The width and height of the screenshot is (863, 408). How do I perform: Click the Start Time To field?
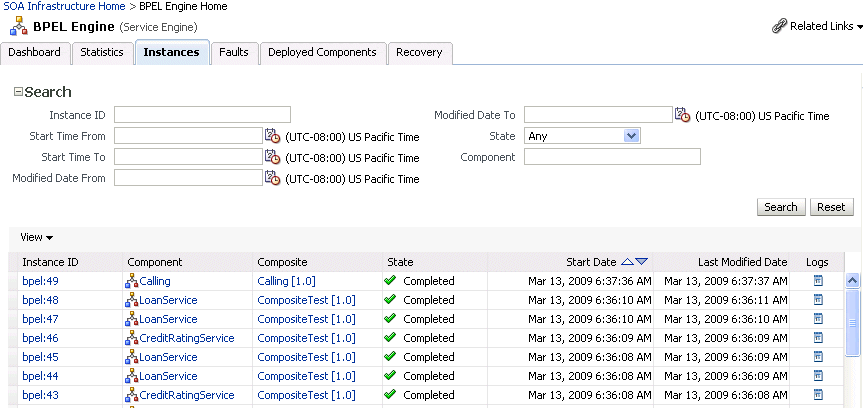pos(188,157)
